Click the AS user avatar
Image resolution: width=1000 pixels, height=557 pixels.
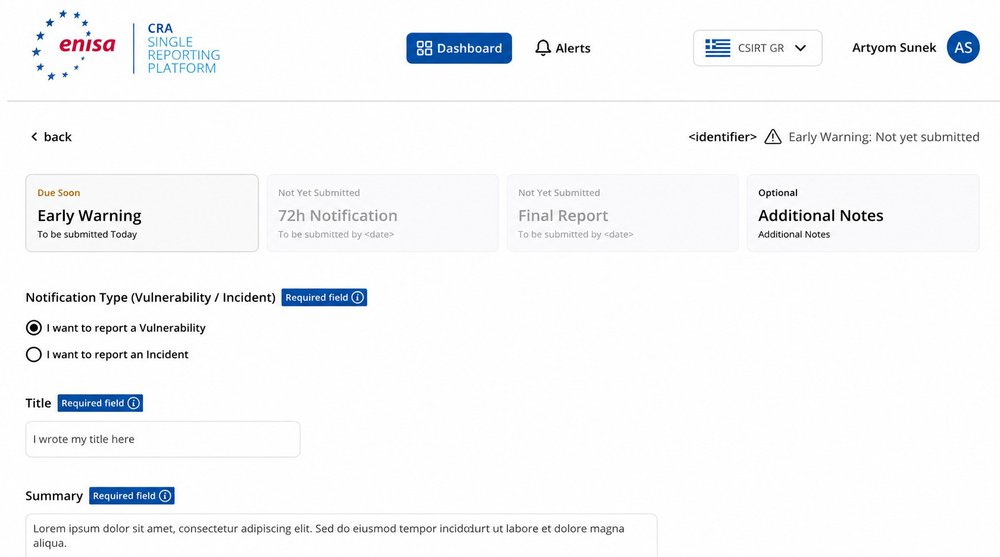click(x=963, y=47)
